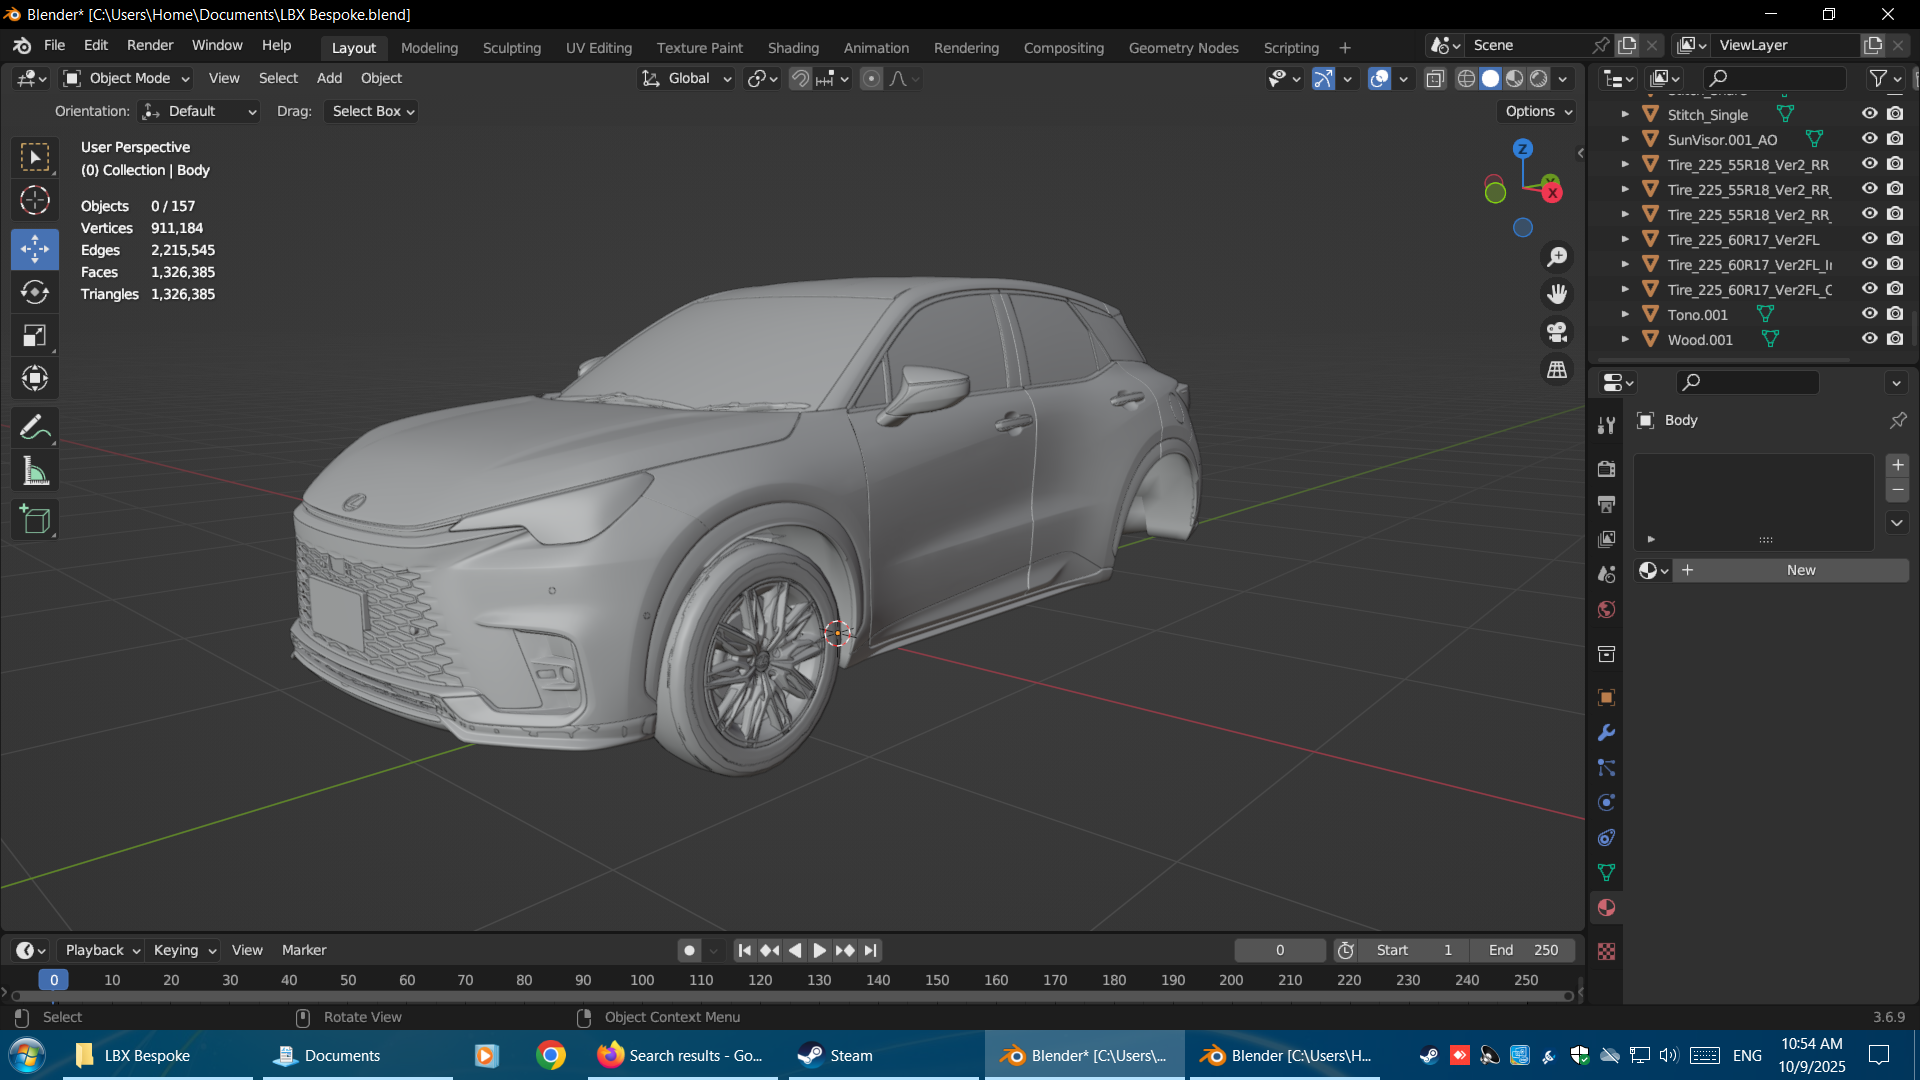Image resolution: width=1920 pixels, height=1080 pixels.
Task: Open the Material properties tab
Action: tap(1606, 908)
